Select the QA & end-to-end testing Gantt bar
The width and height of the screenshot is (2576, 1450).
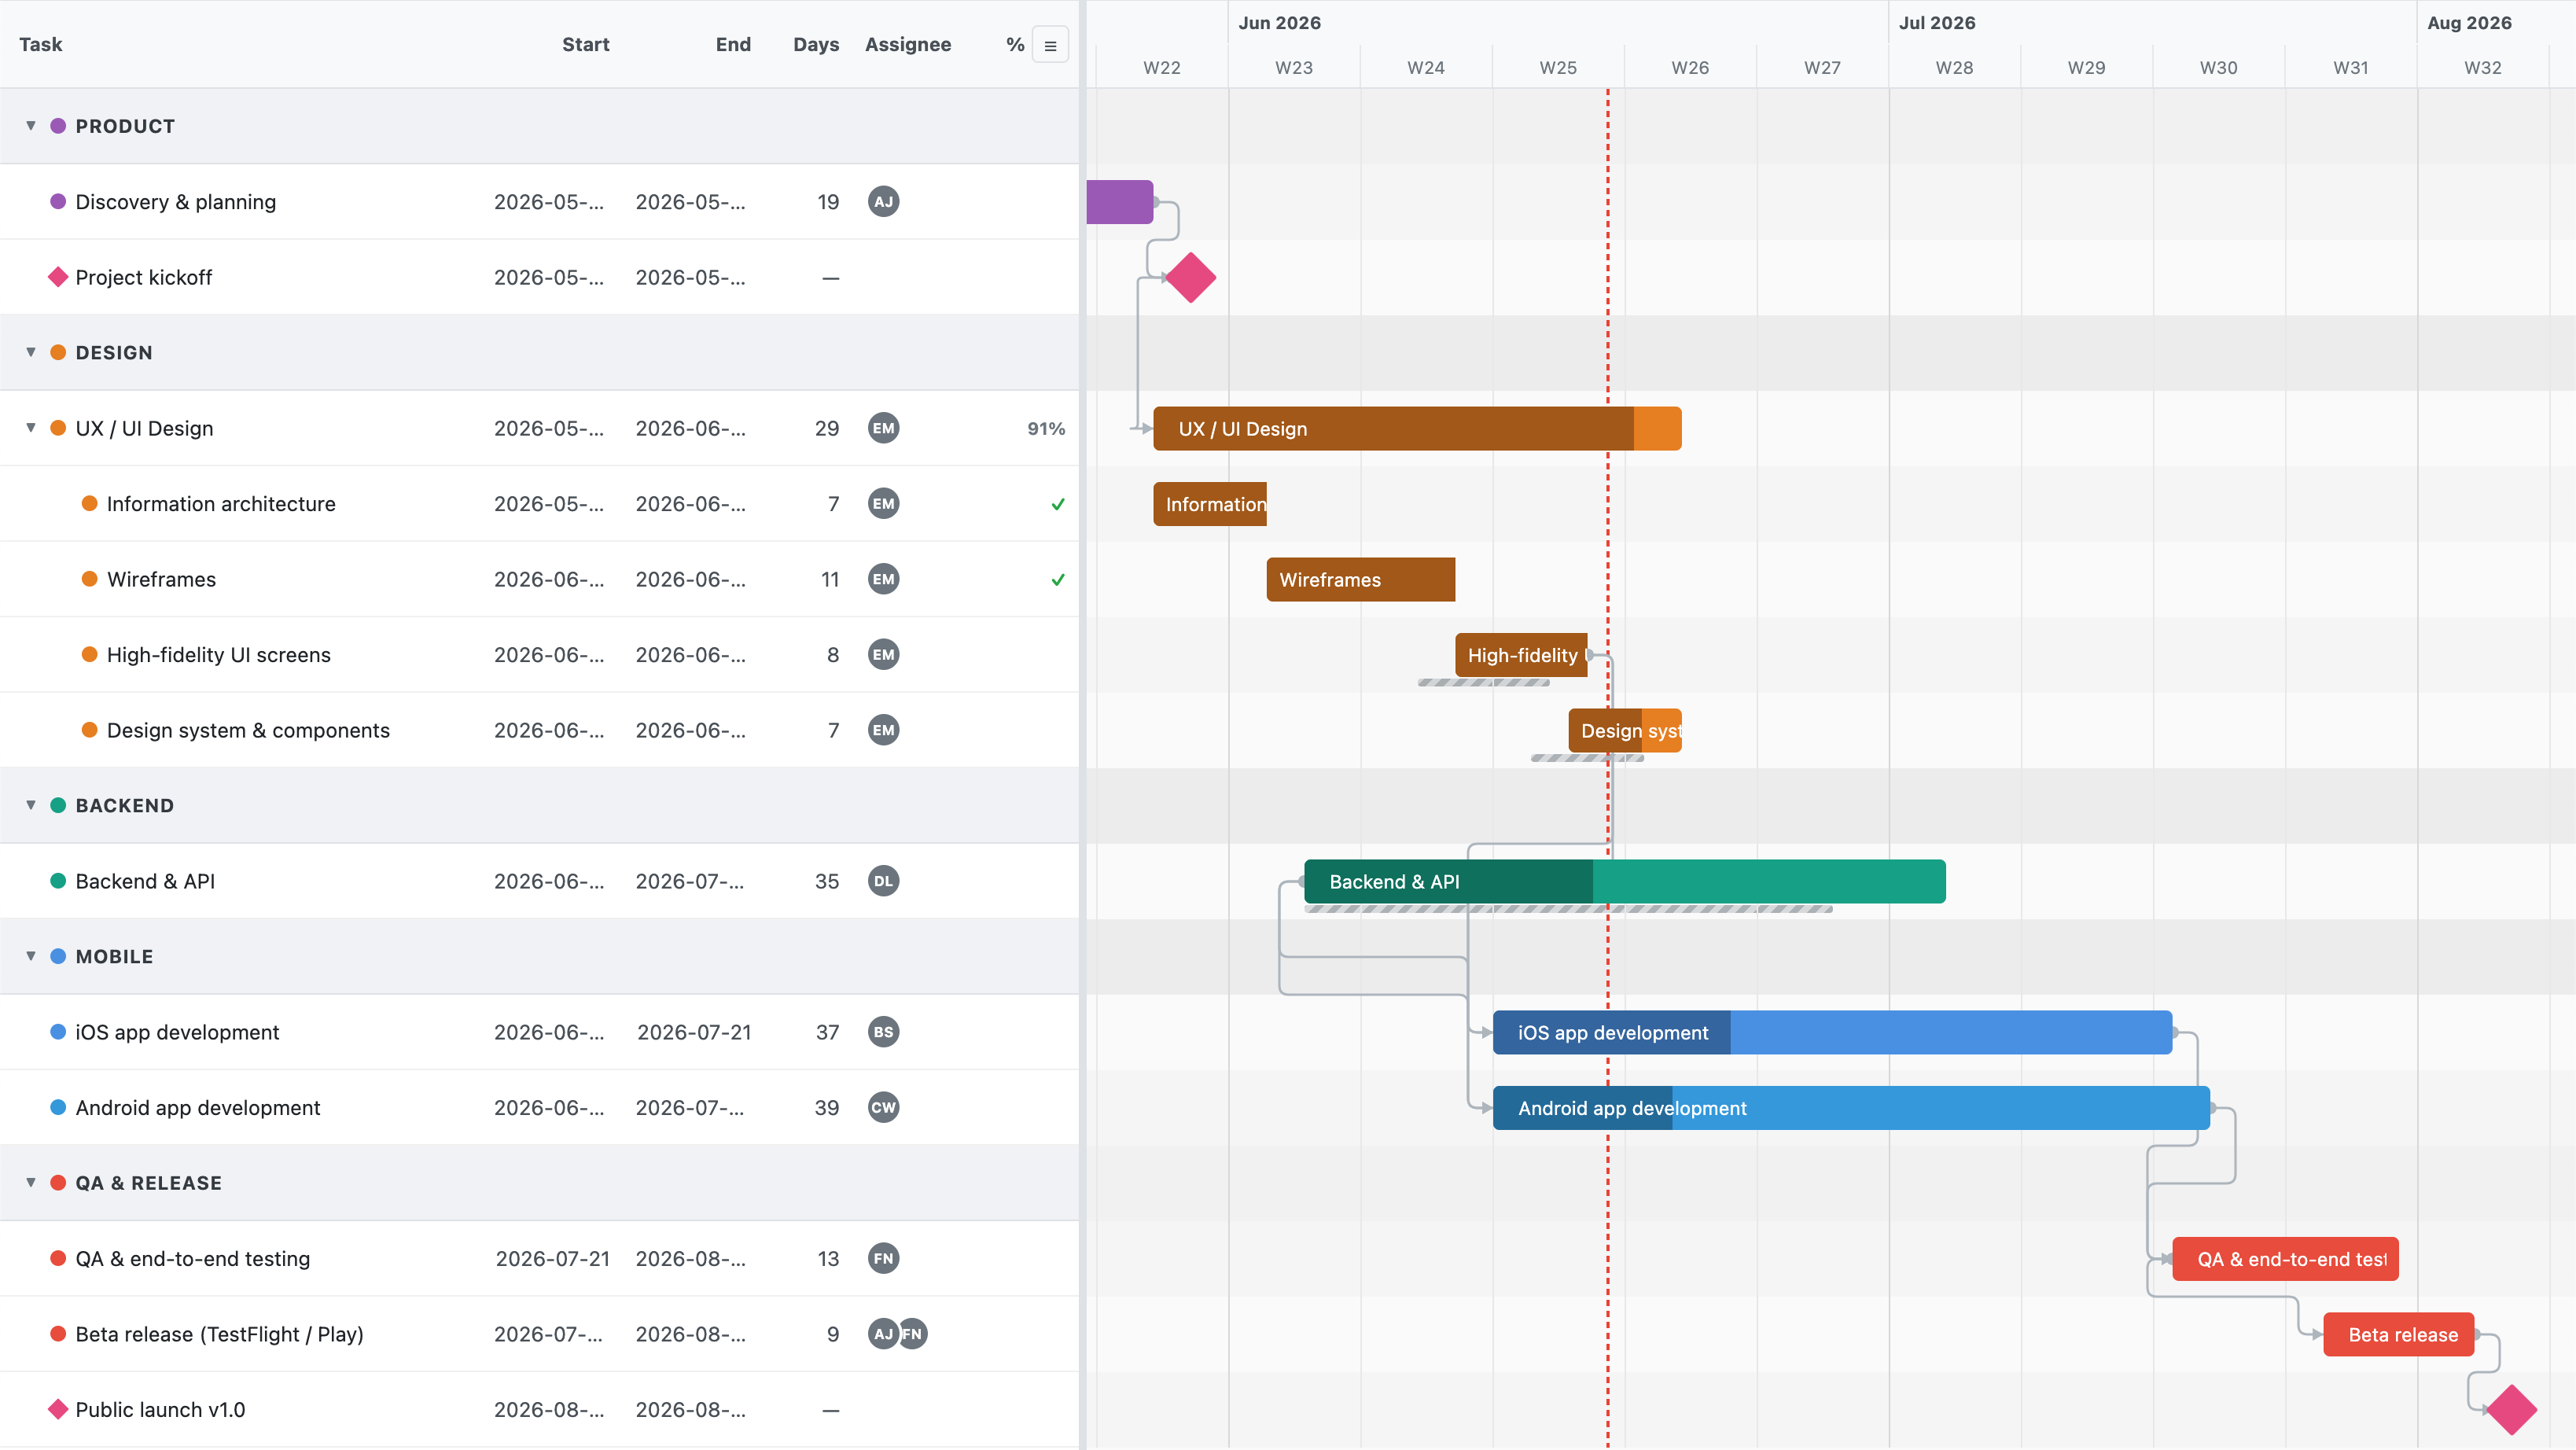[x=2285, y=1258]
